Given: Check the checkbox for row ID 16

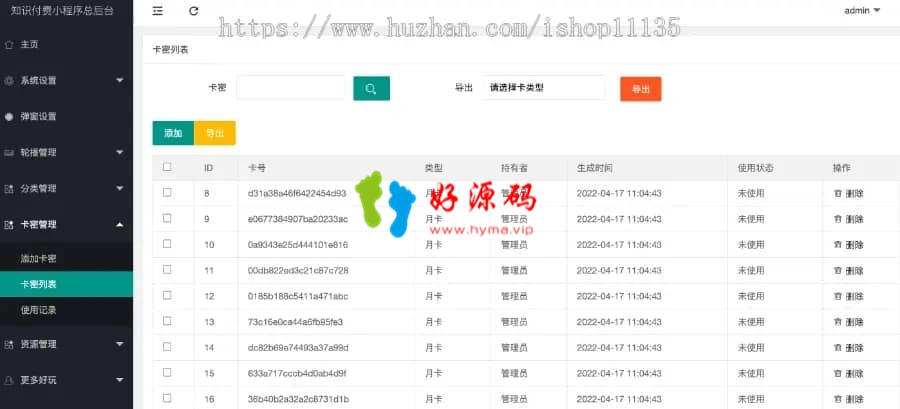Looking at the screenshot, I should click(x=167, y=398).
